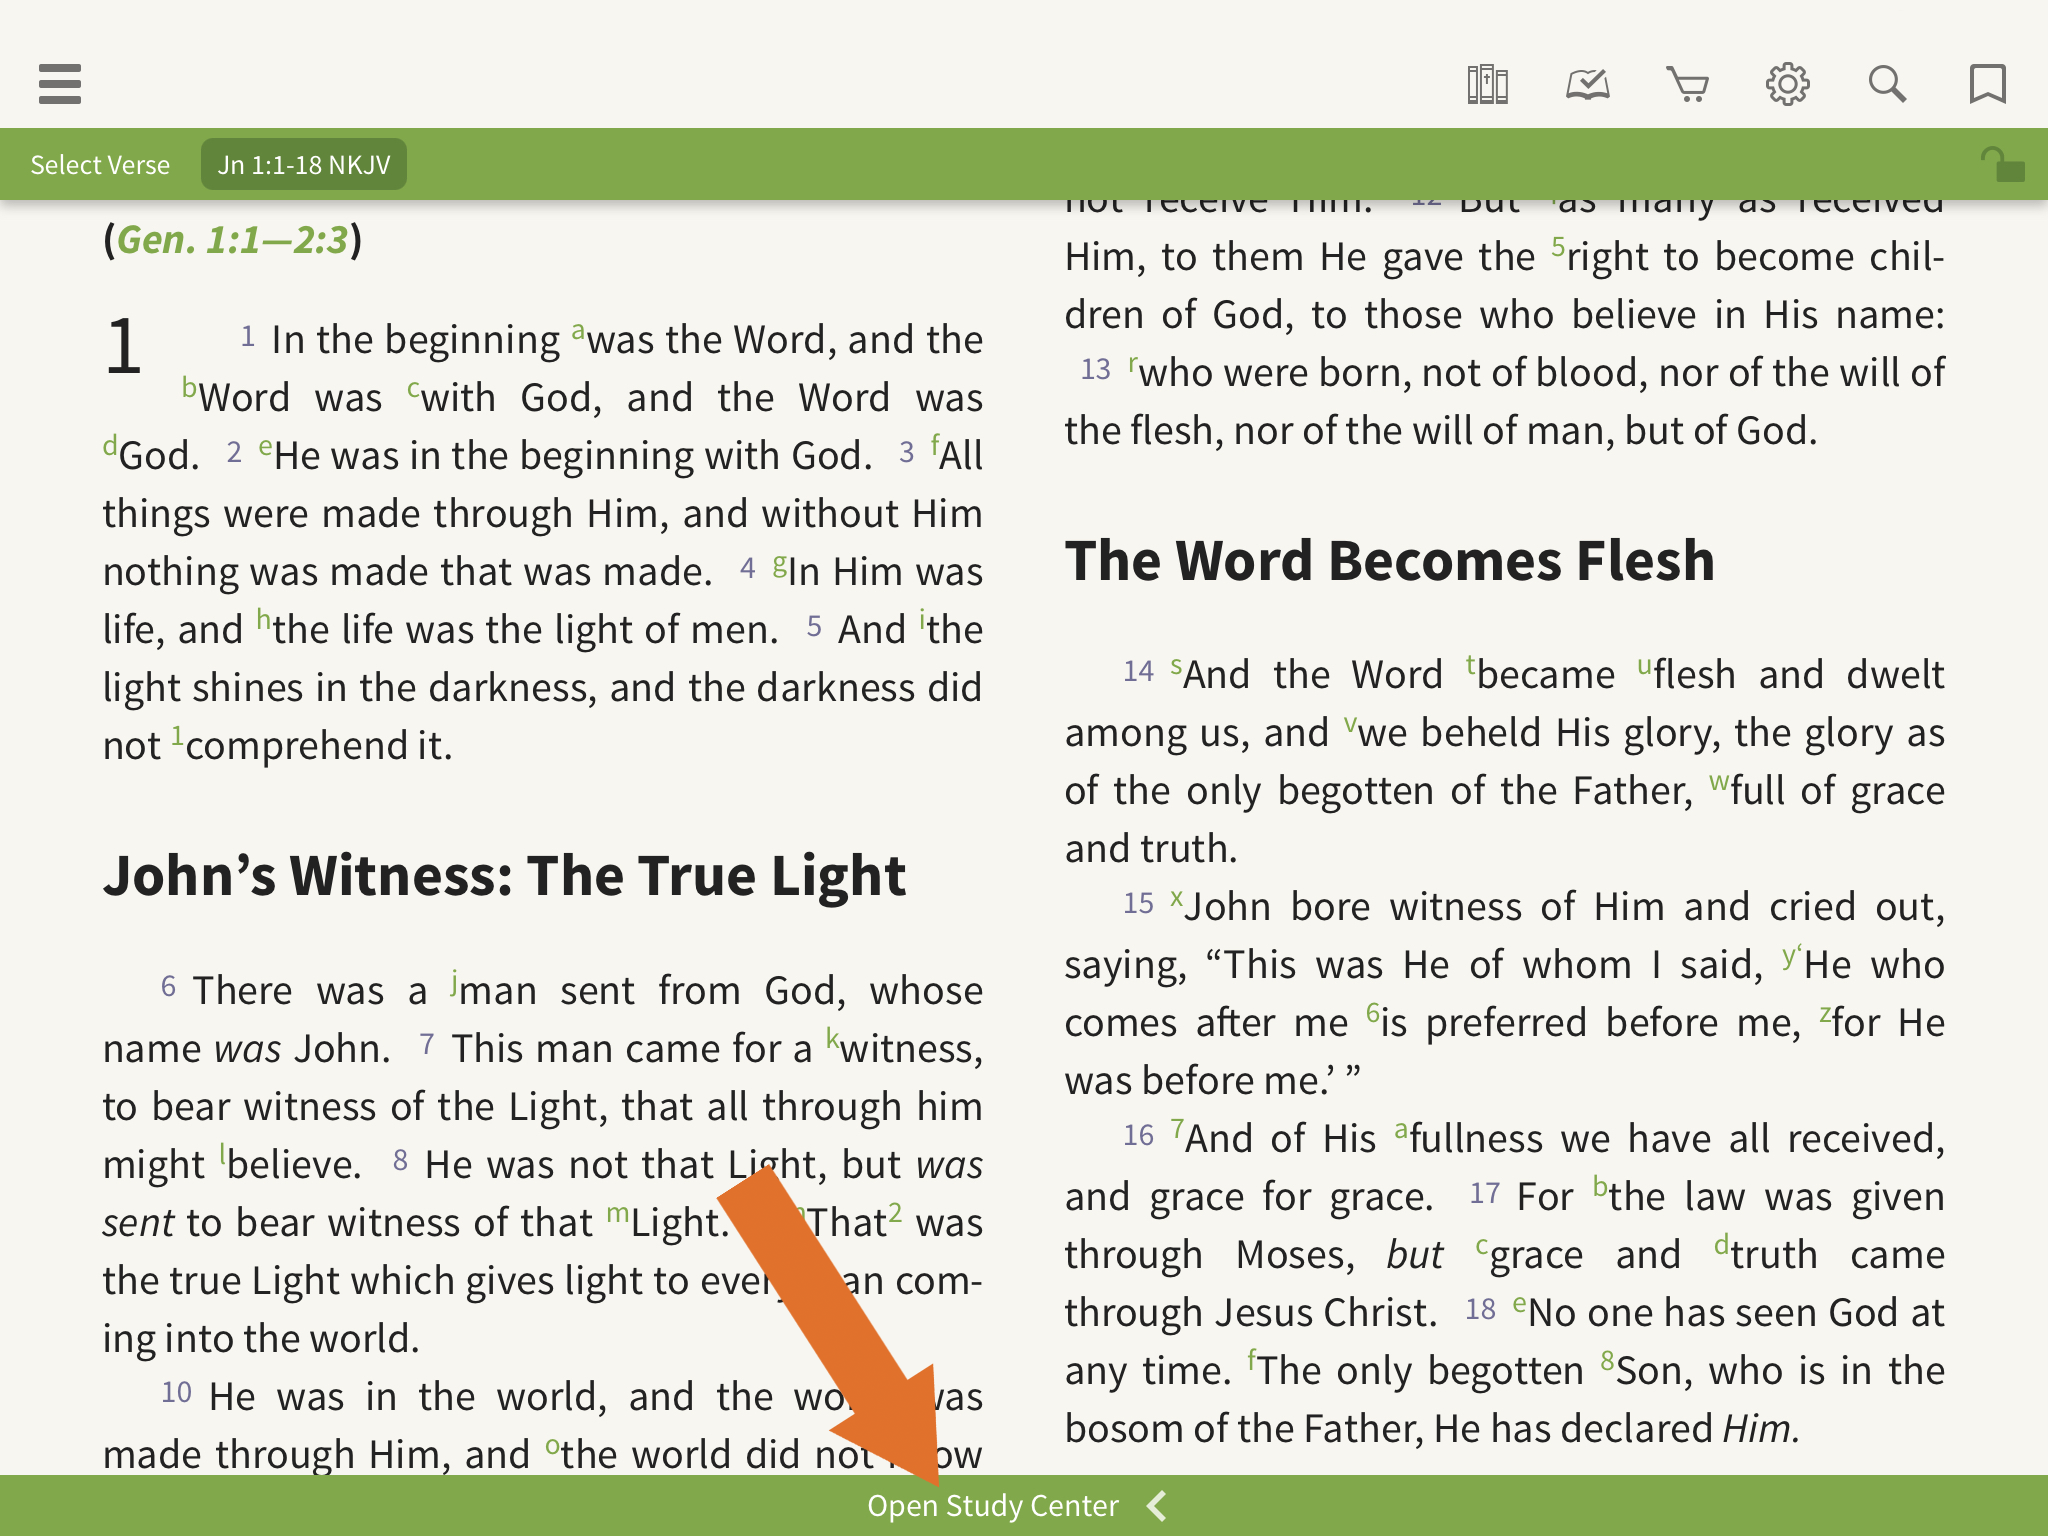Open footnote 1 before 'comprehend it'

pyautogui.click(x=177, y=736)
